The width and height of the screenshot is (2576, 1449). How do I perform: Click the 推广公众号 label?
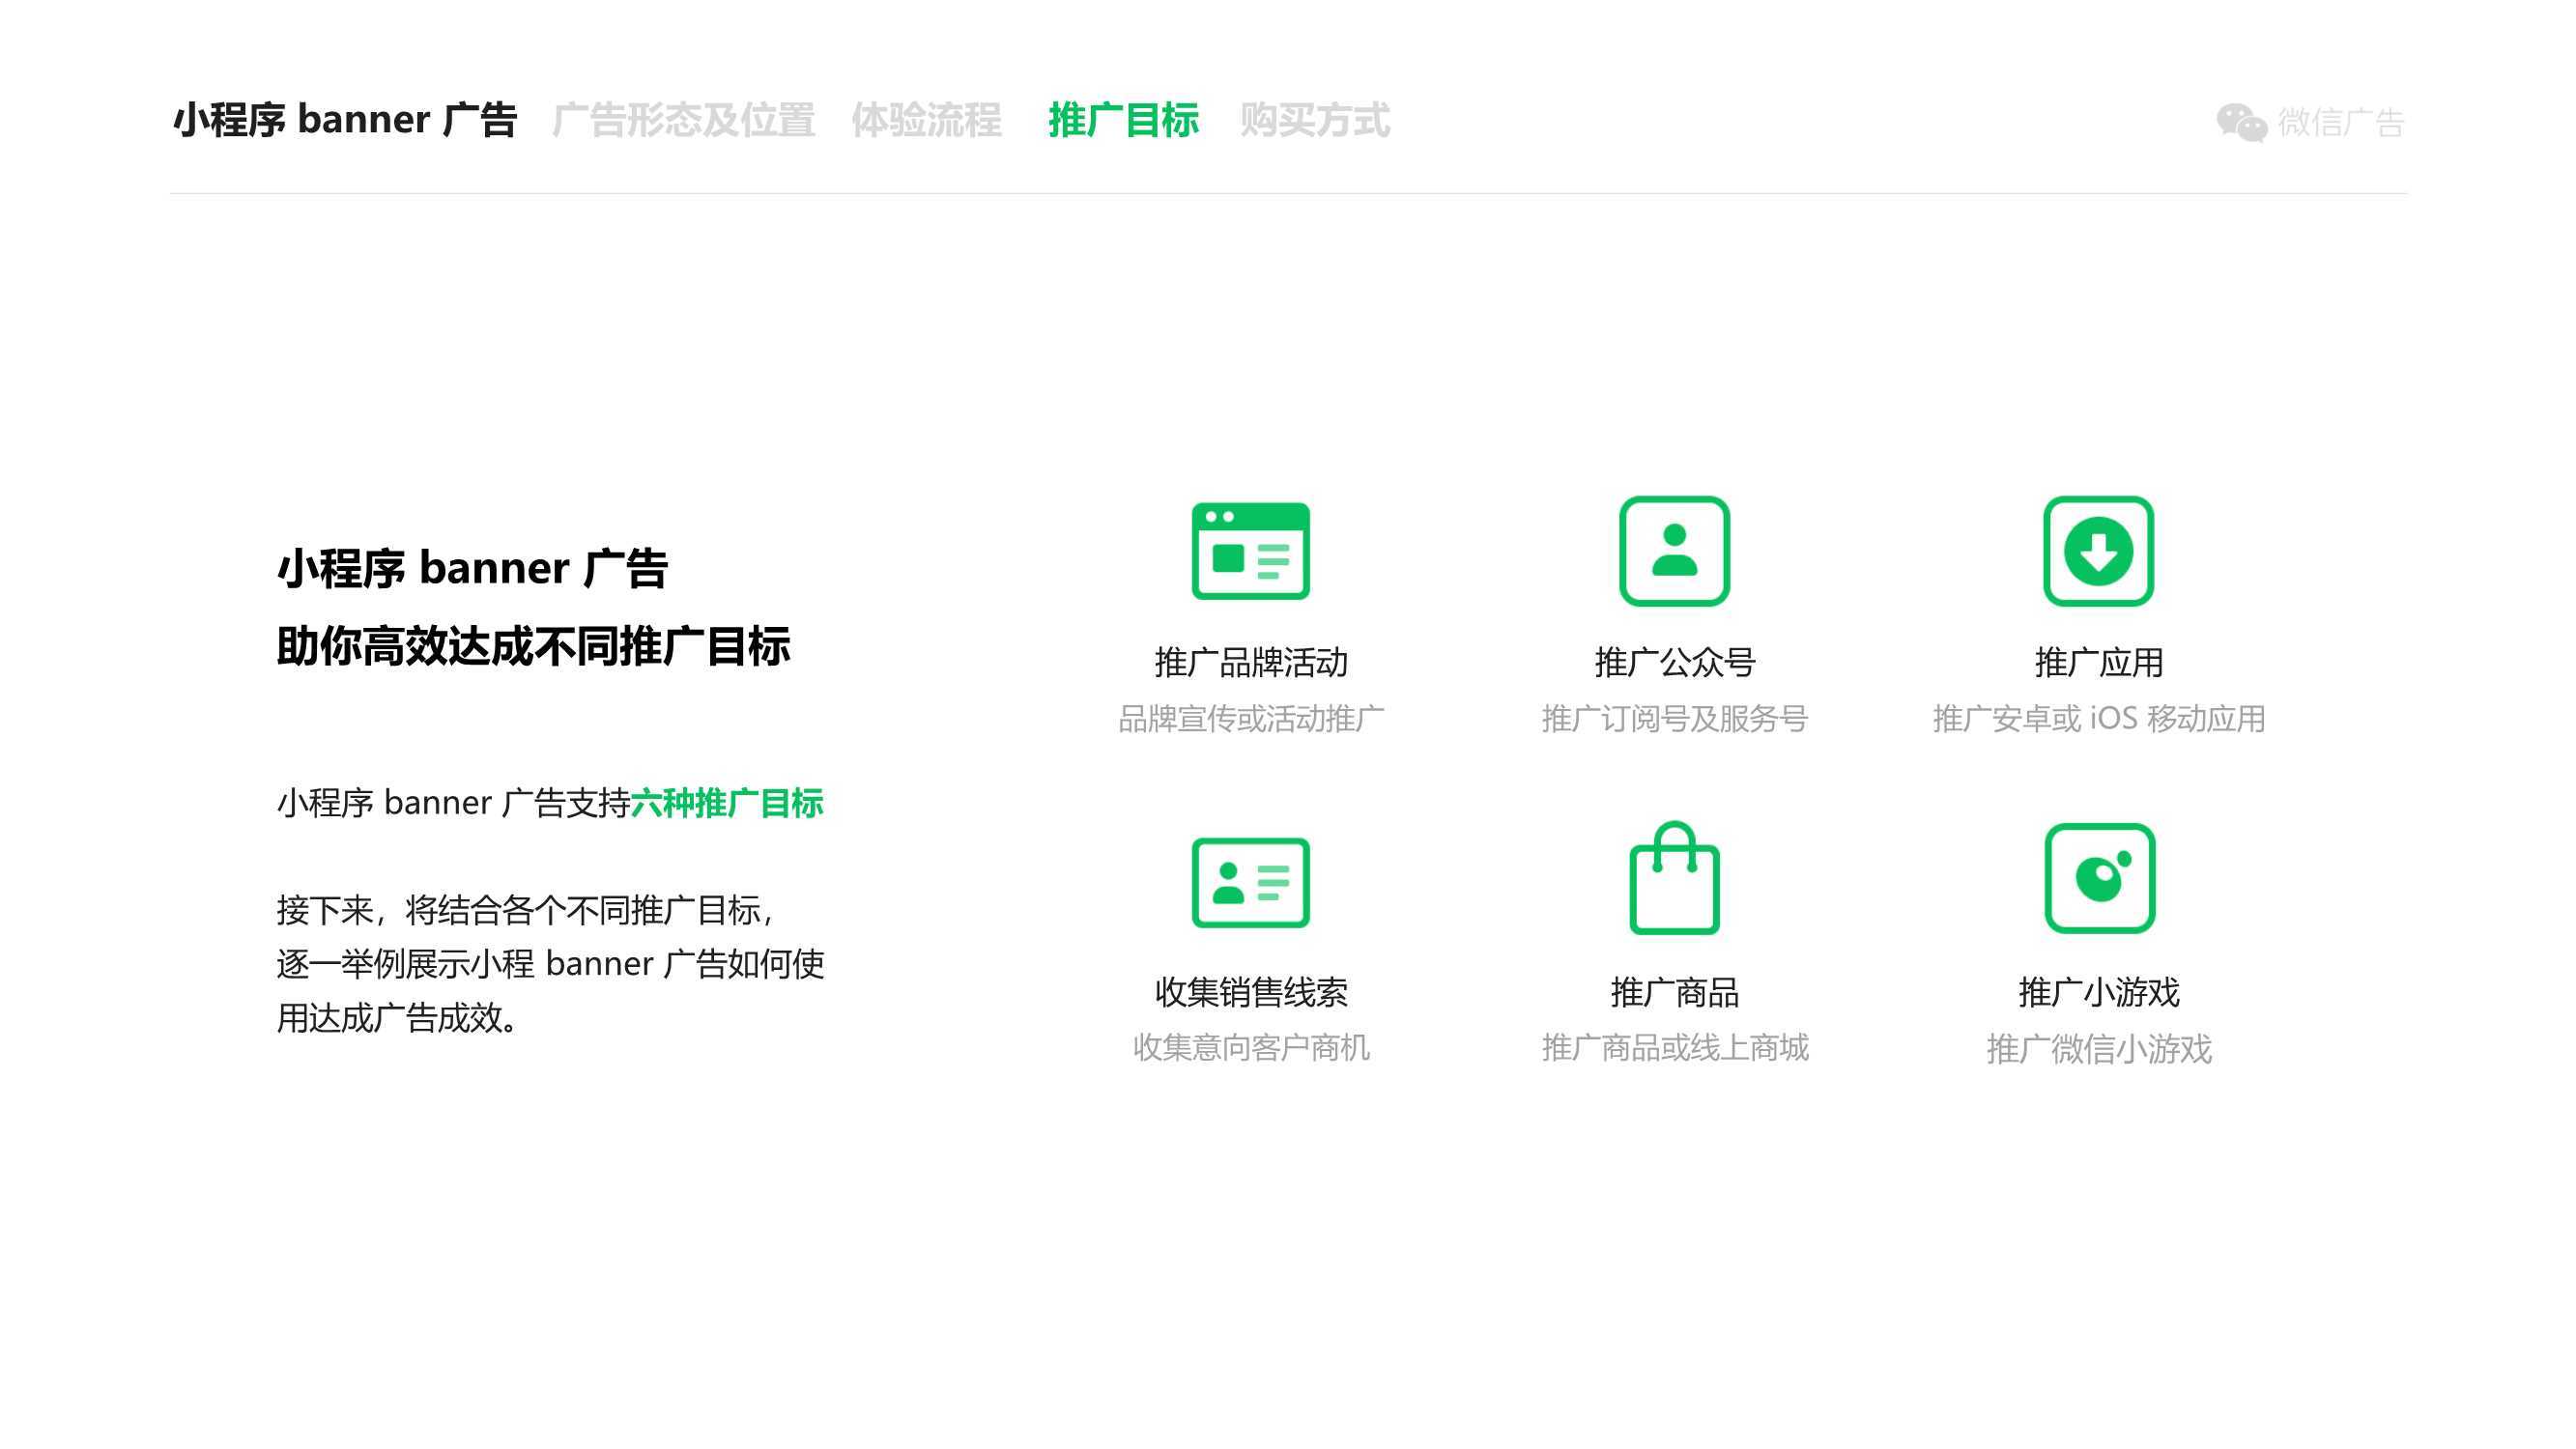(x=1675, y=662)
